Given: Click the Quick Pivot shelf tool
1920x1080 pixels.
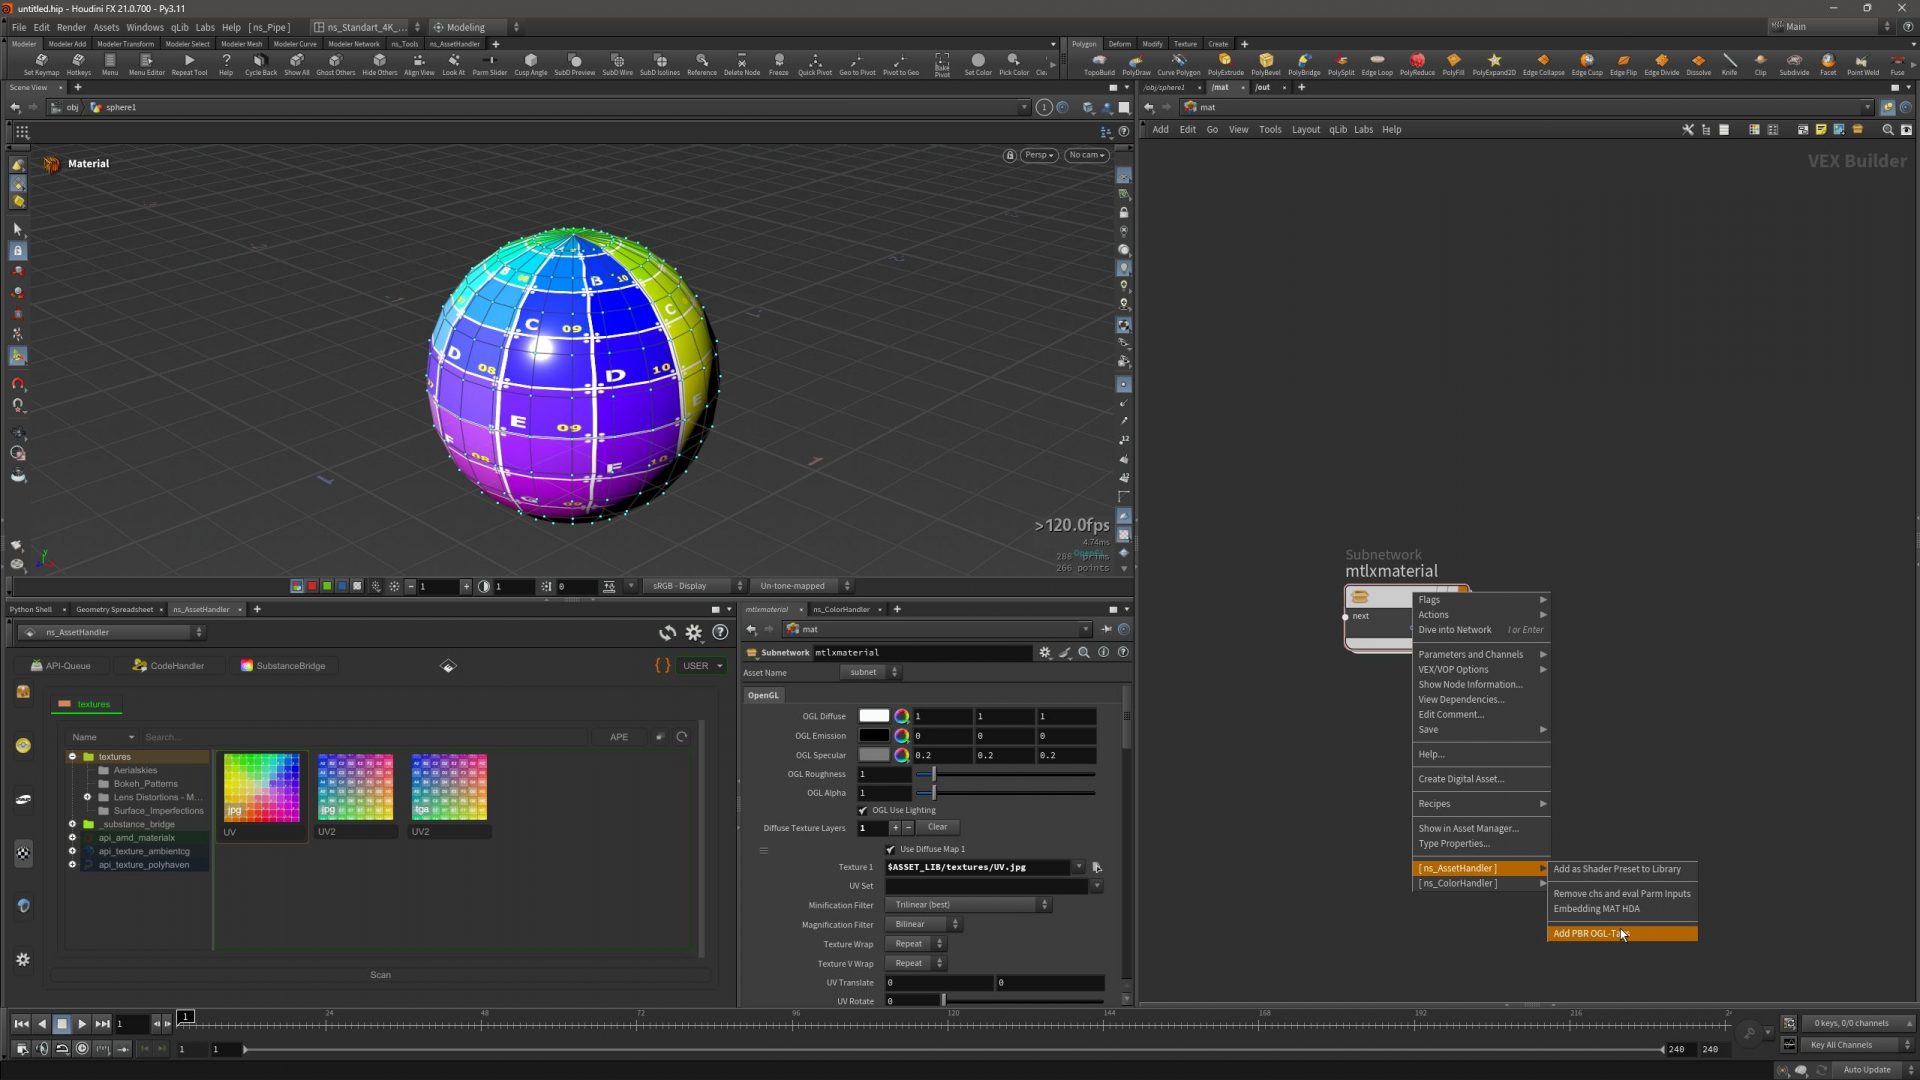Looking at the screenshot, I should coord(815,64).
